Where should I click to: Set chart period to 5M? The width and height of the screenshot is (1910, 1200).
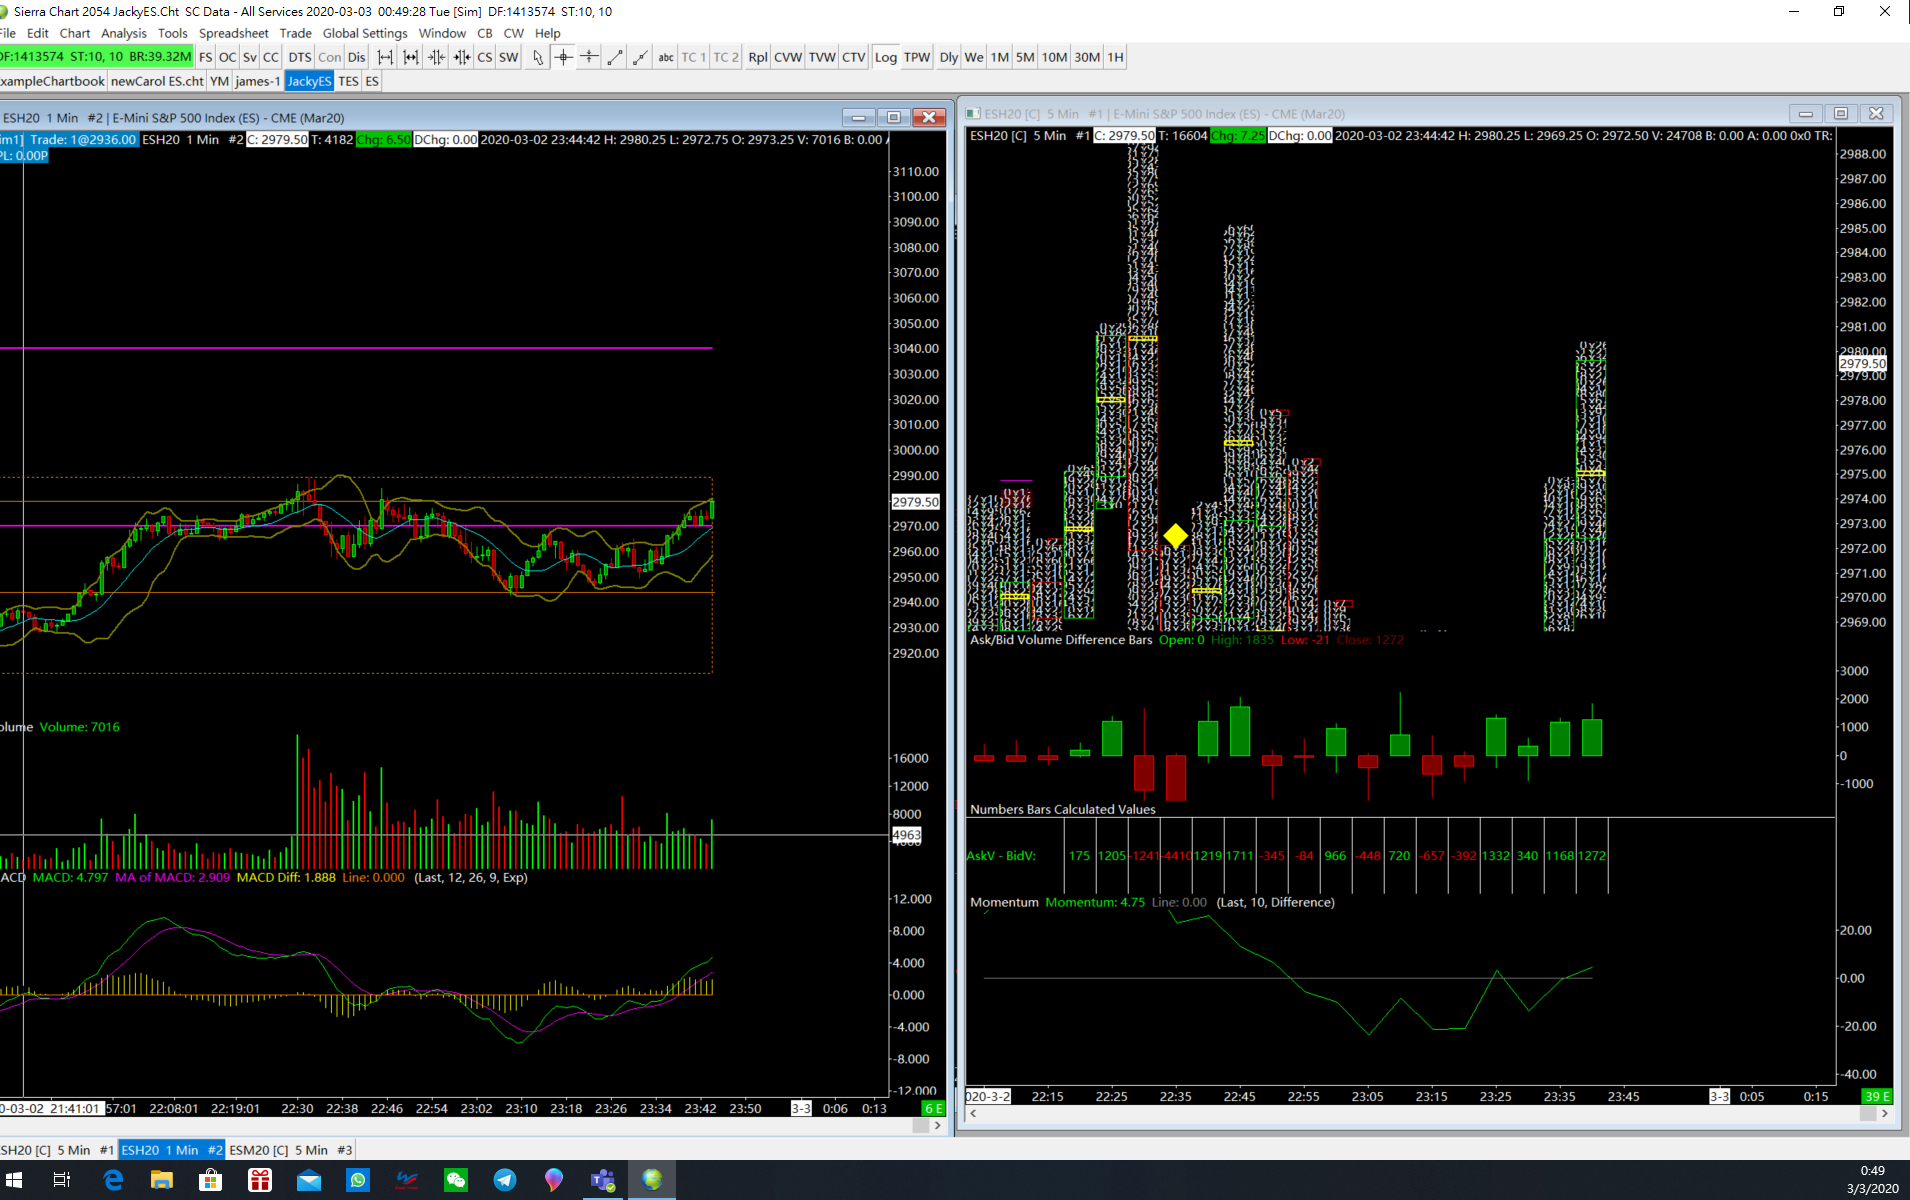(1025, 57)
